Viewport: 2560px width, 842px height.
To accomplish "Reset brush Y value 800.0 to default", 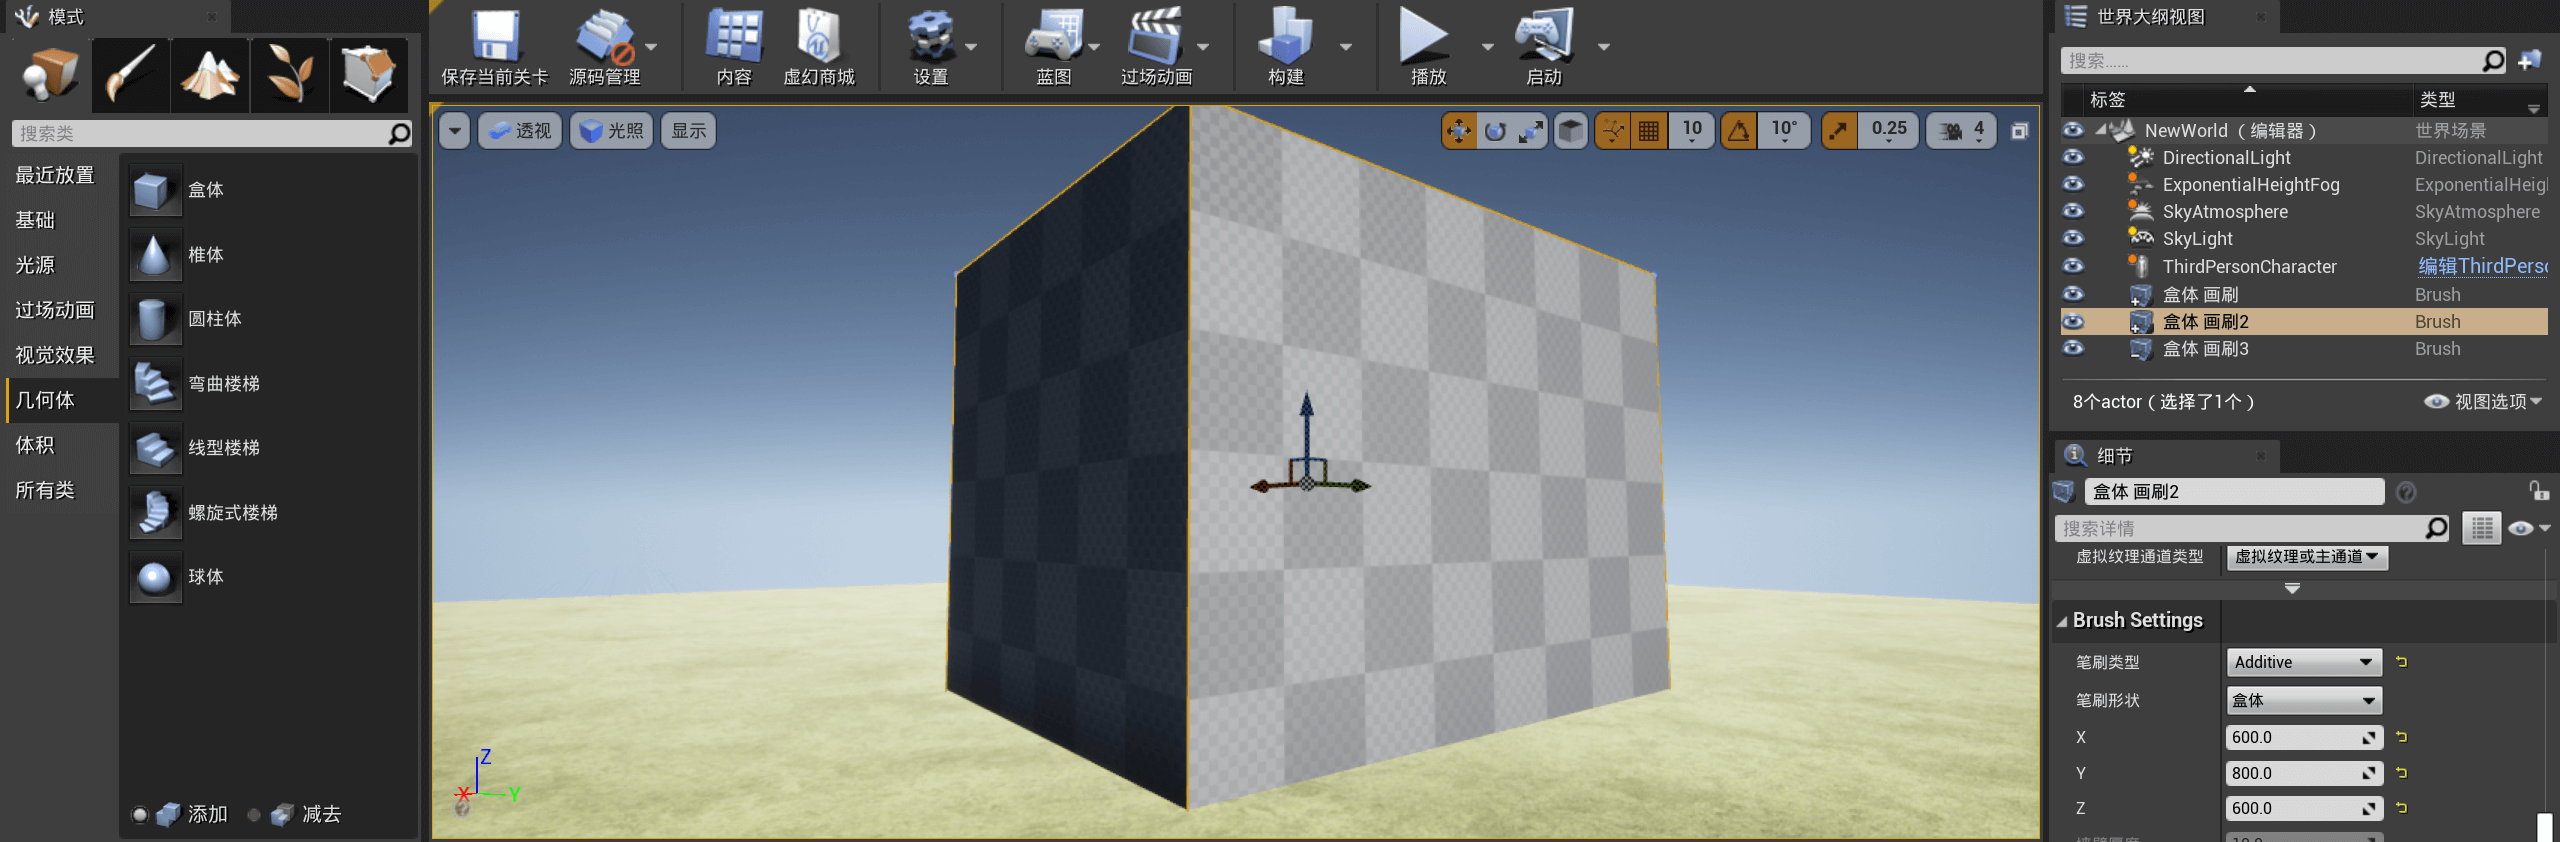I will click(x=2401, y=773).
